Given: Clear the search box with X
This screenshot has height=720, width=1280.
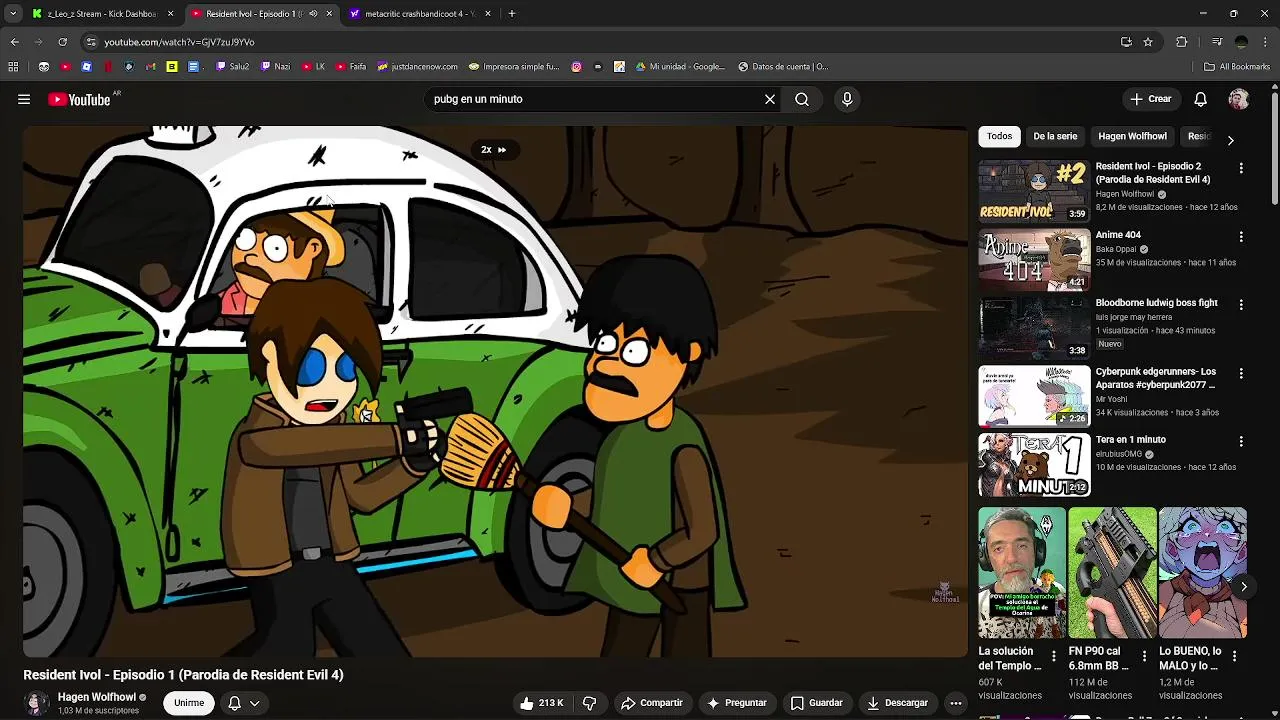Looking at the screenshot, I should [x=770, y=99].
